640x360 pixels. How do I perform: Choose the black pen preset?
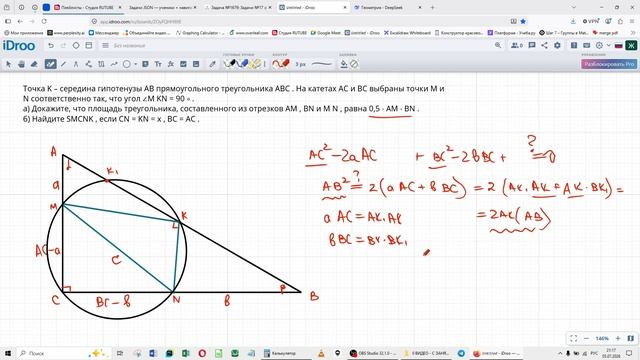230,64
